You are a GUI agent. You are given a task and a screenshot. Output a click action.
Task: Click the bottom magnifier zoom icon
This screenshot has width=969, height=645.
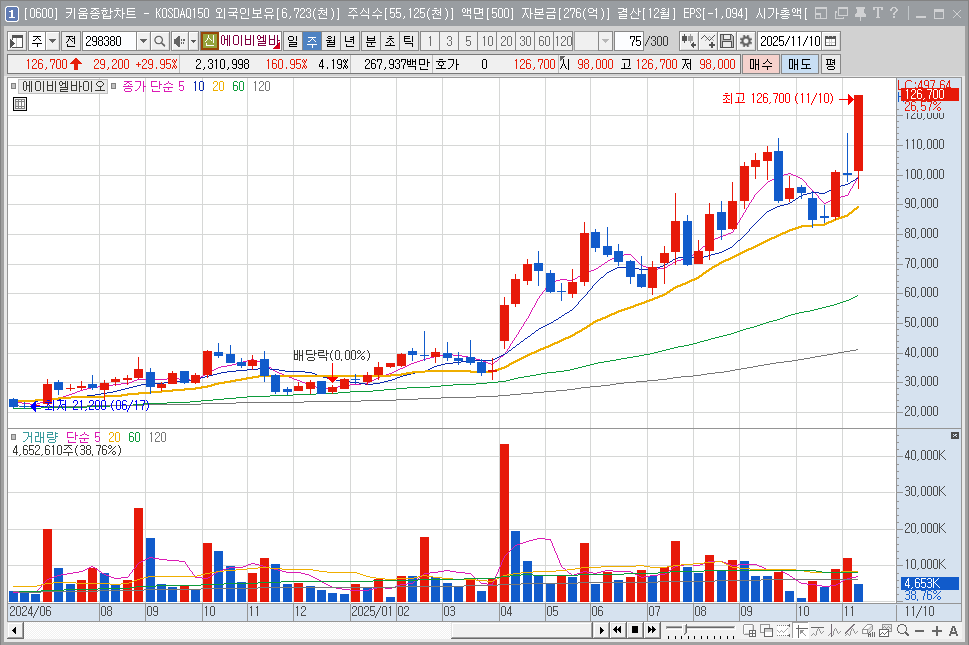903,631
